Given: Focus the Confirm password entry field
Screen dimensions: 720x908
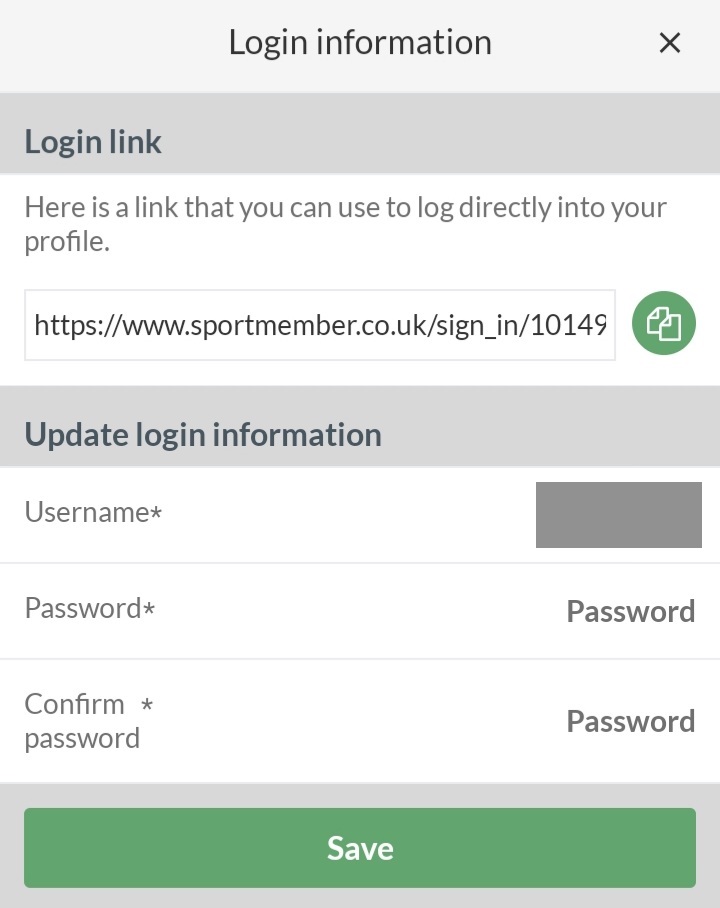Looking at the screenshot, I should pyautogui.click(x=631, y=721).
